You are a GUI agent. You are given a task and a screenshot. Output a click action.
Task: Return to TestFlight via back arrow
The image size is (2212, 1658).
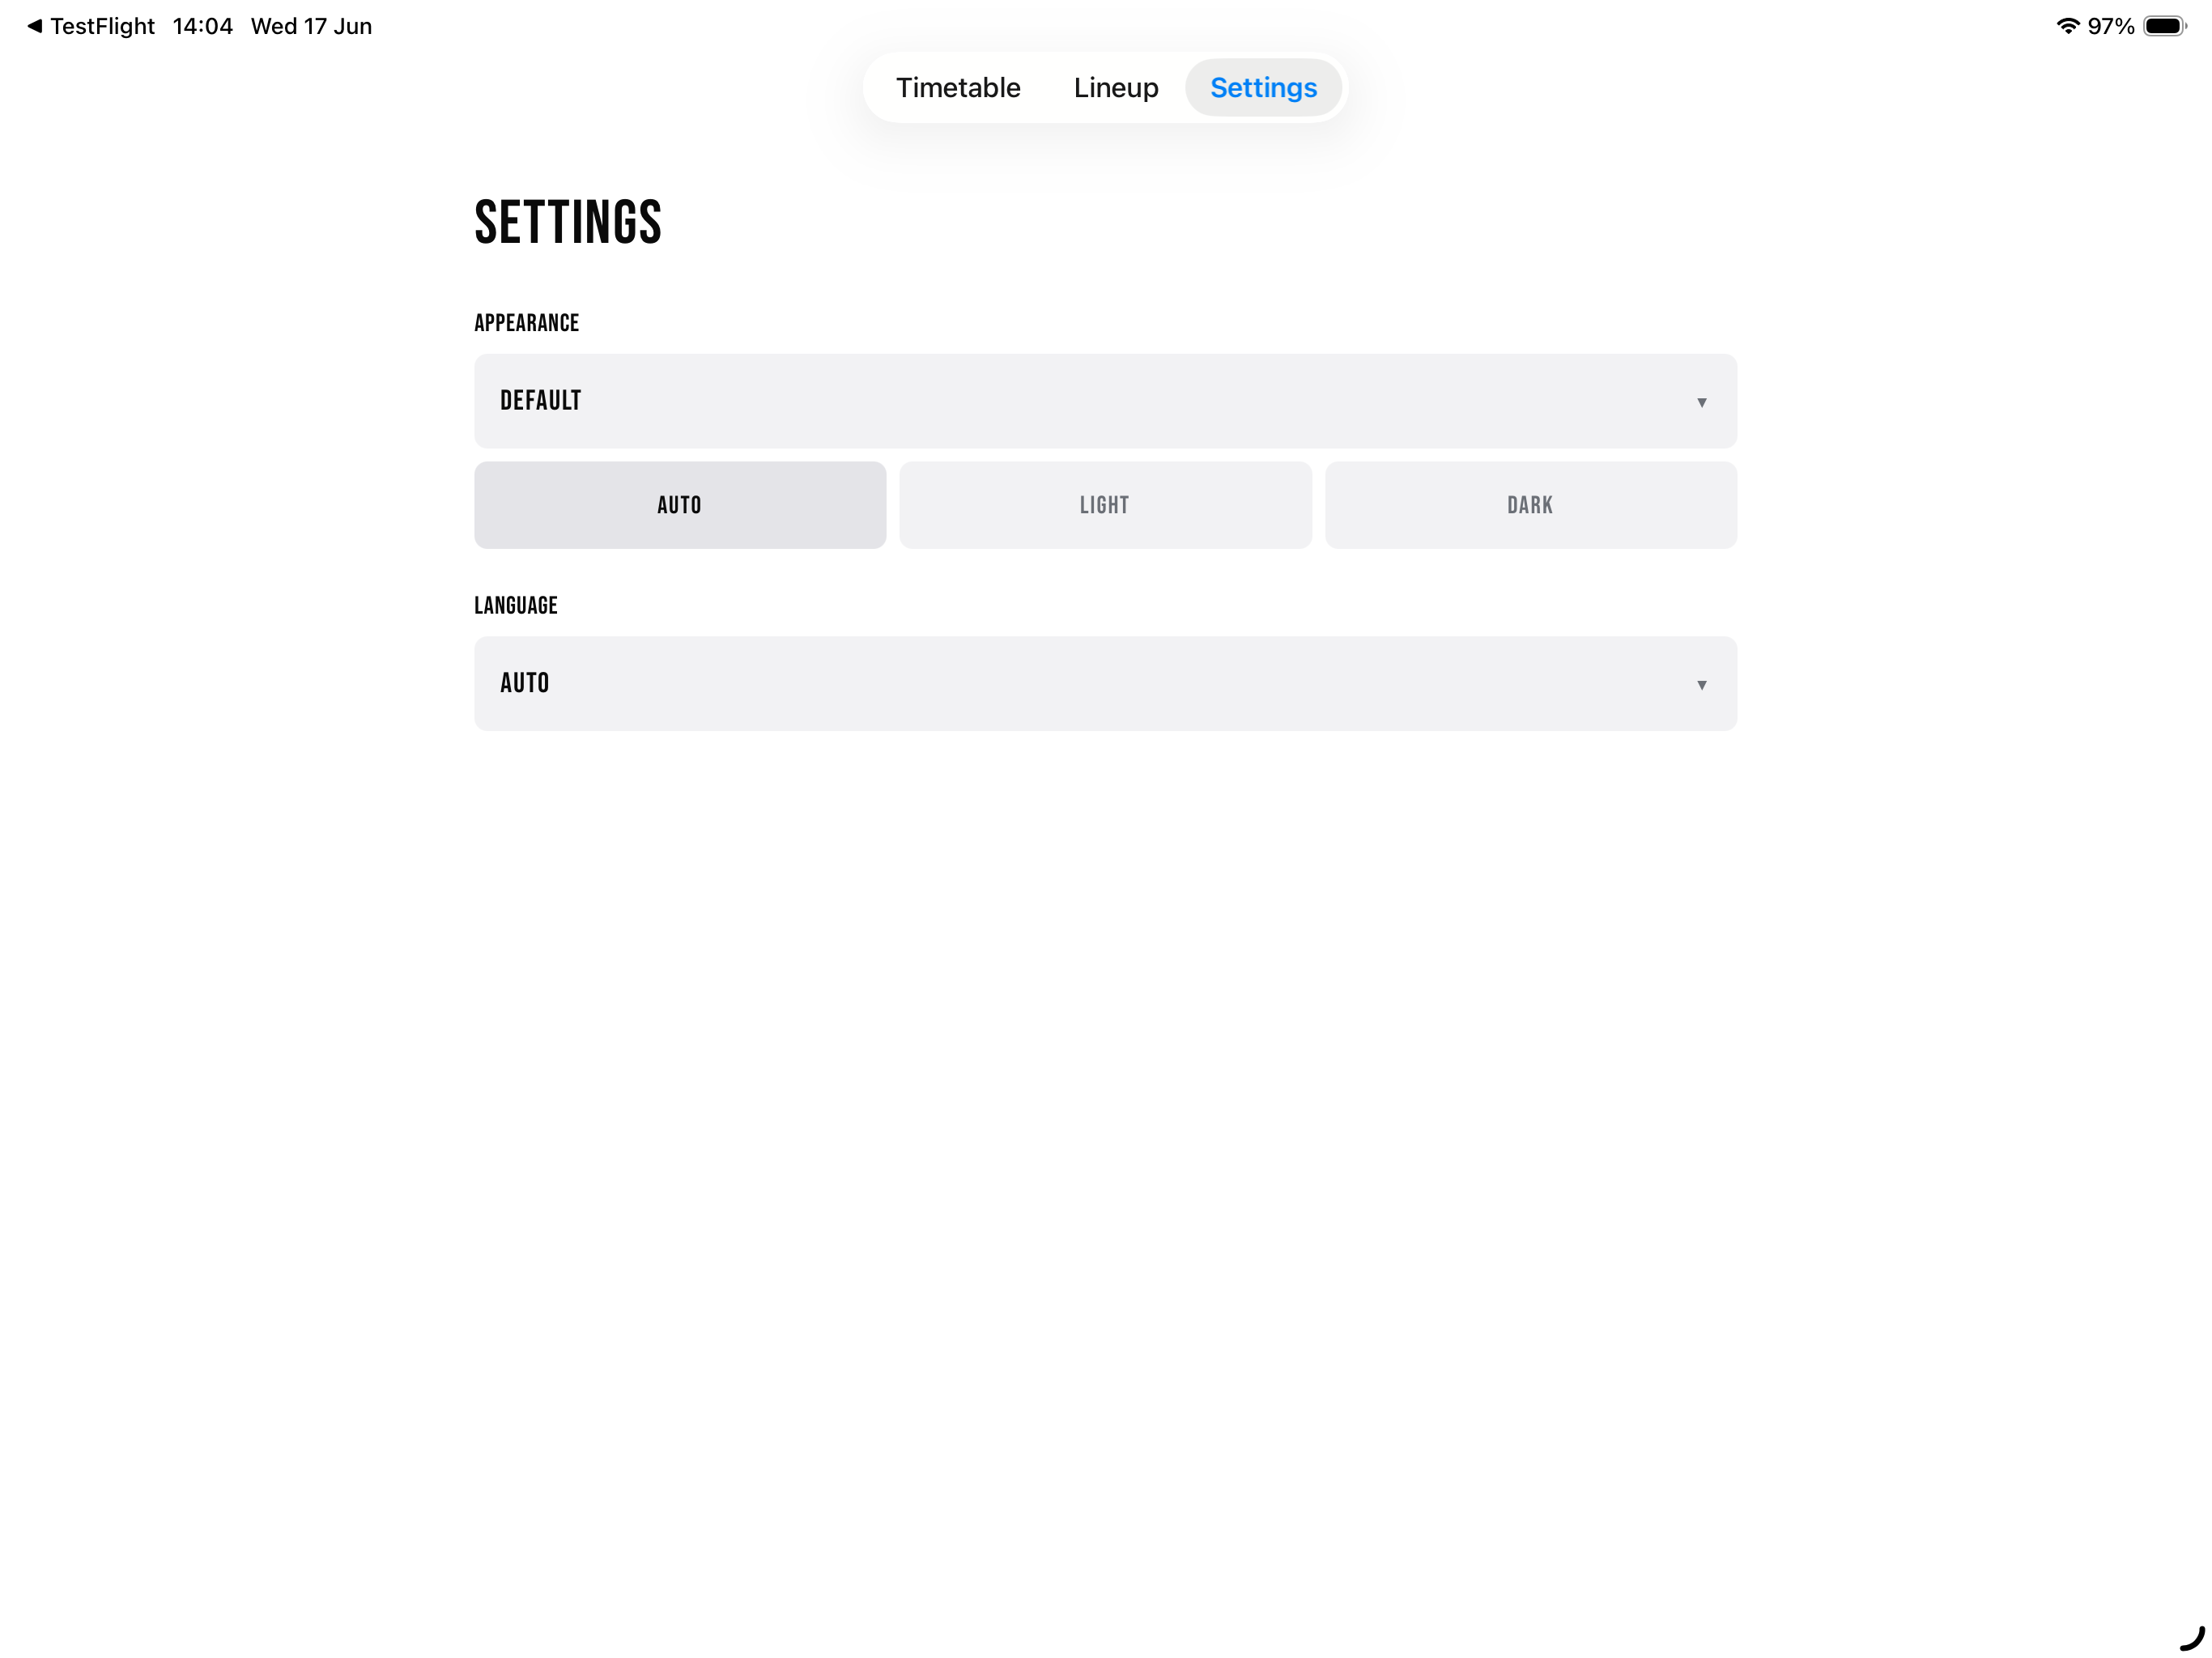click(x=90, y=26)
